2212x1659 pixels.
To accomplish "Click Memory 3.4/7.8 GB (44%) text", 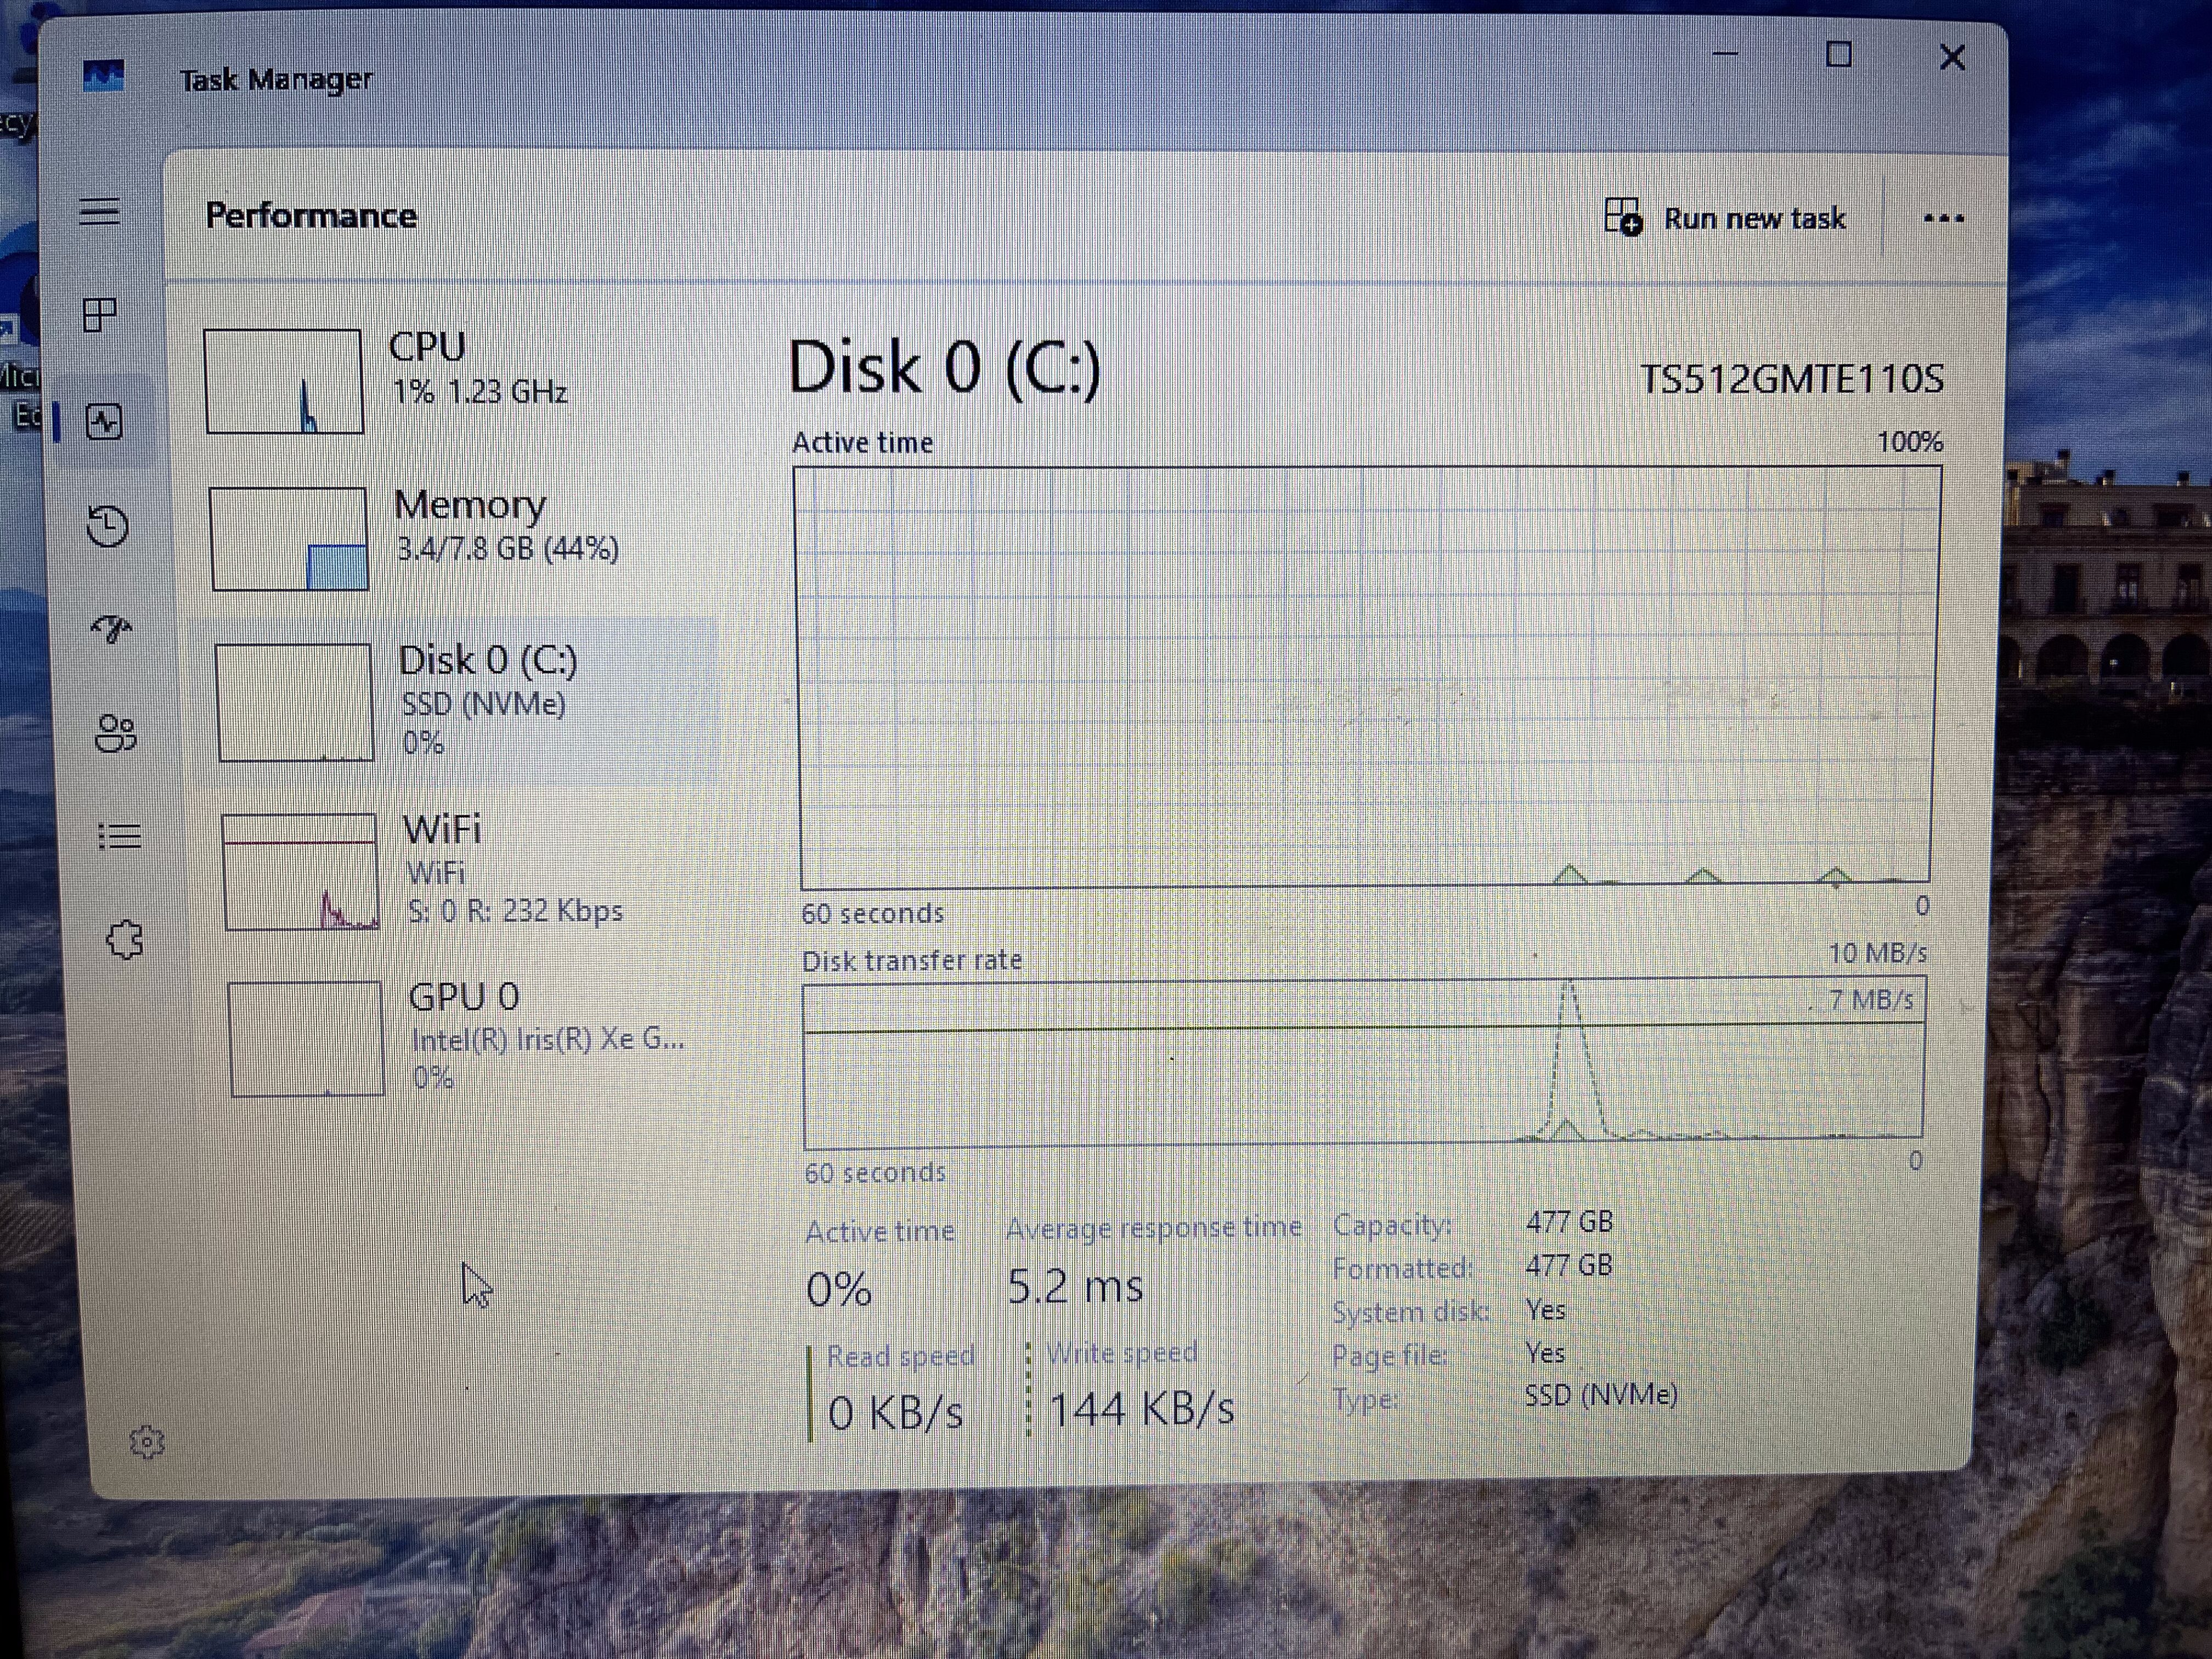I will point(507,549).
